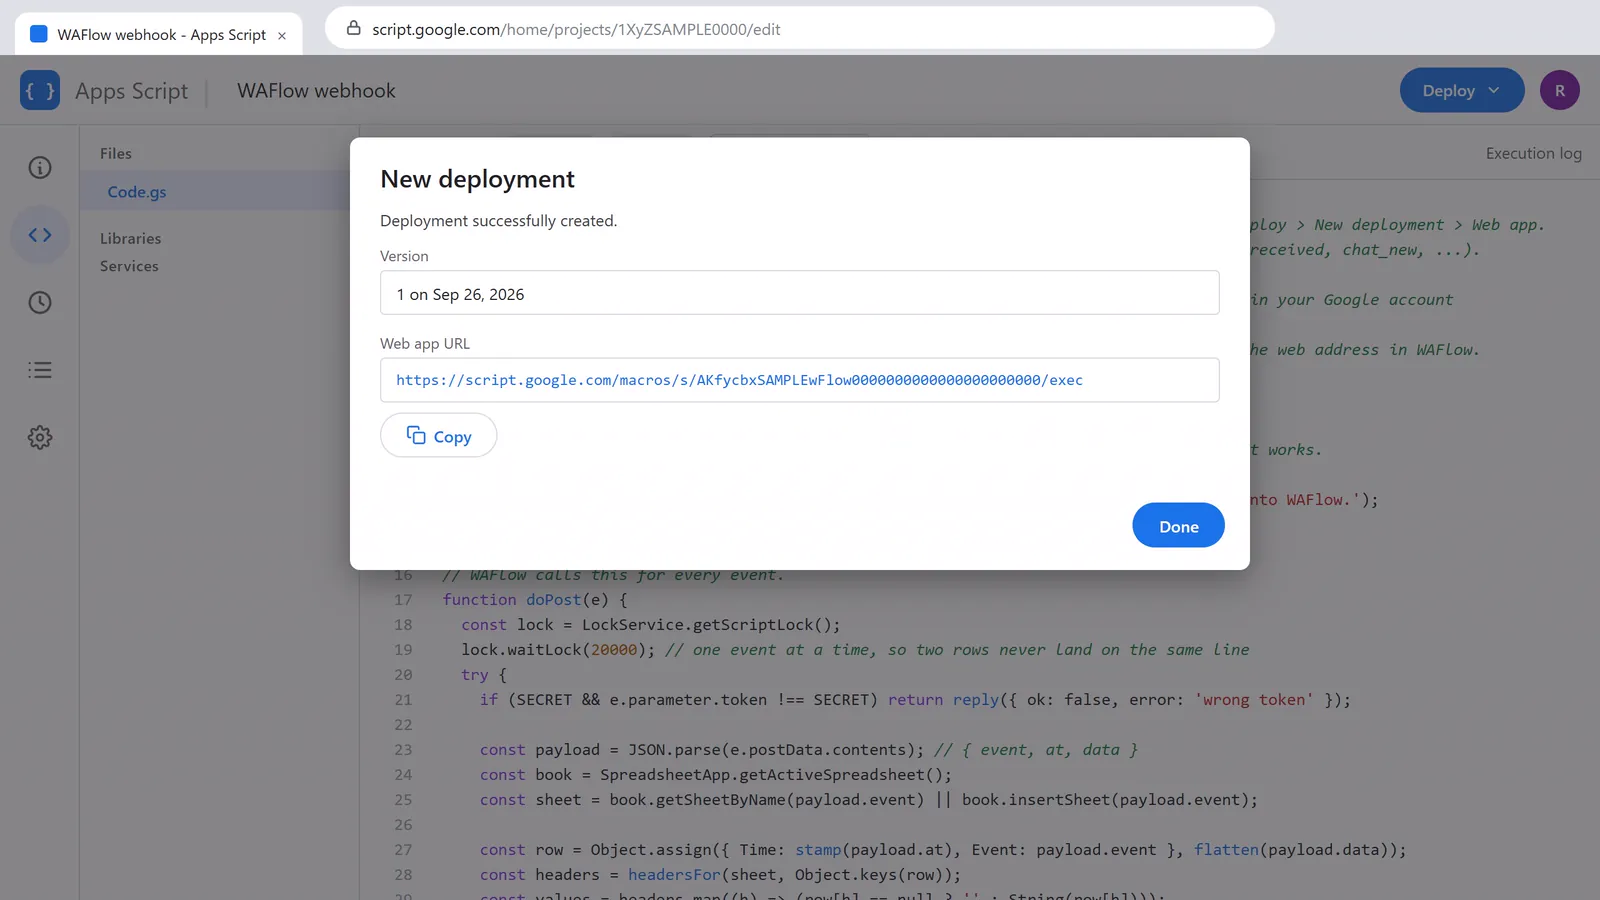Screen dimensions: 1600x900
Task: Click the copy icon in Copy button
Action: click(x=416, y=435)
